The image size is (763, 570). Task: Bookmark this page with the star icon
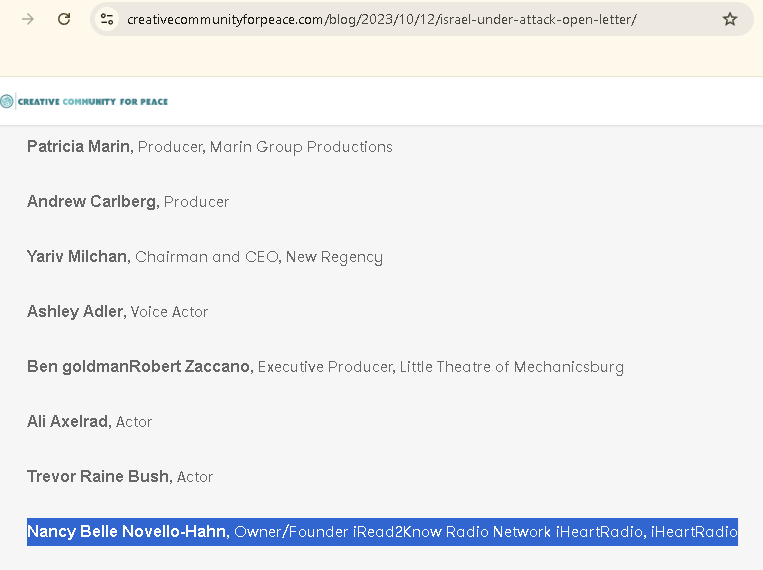[x=729, y=19]
